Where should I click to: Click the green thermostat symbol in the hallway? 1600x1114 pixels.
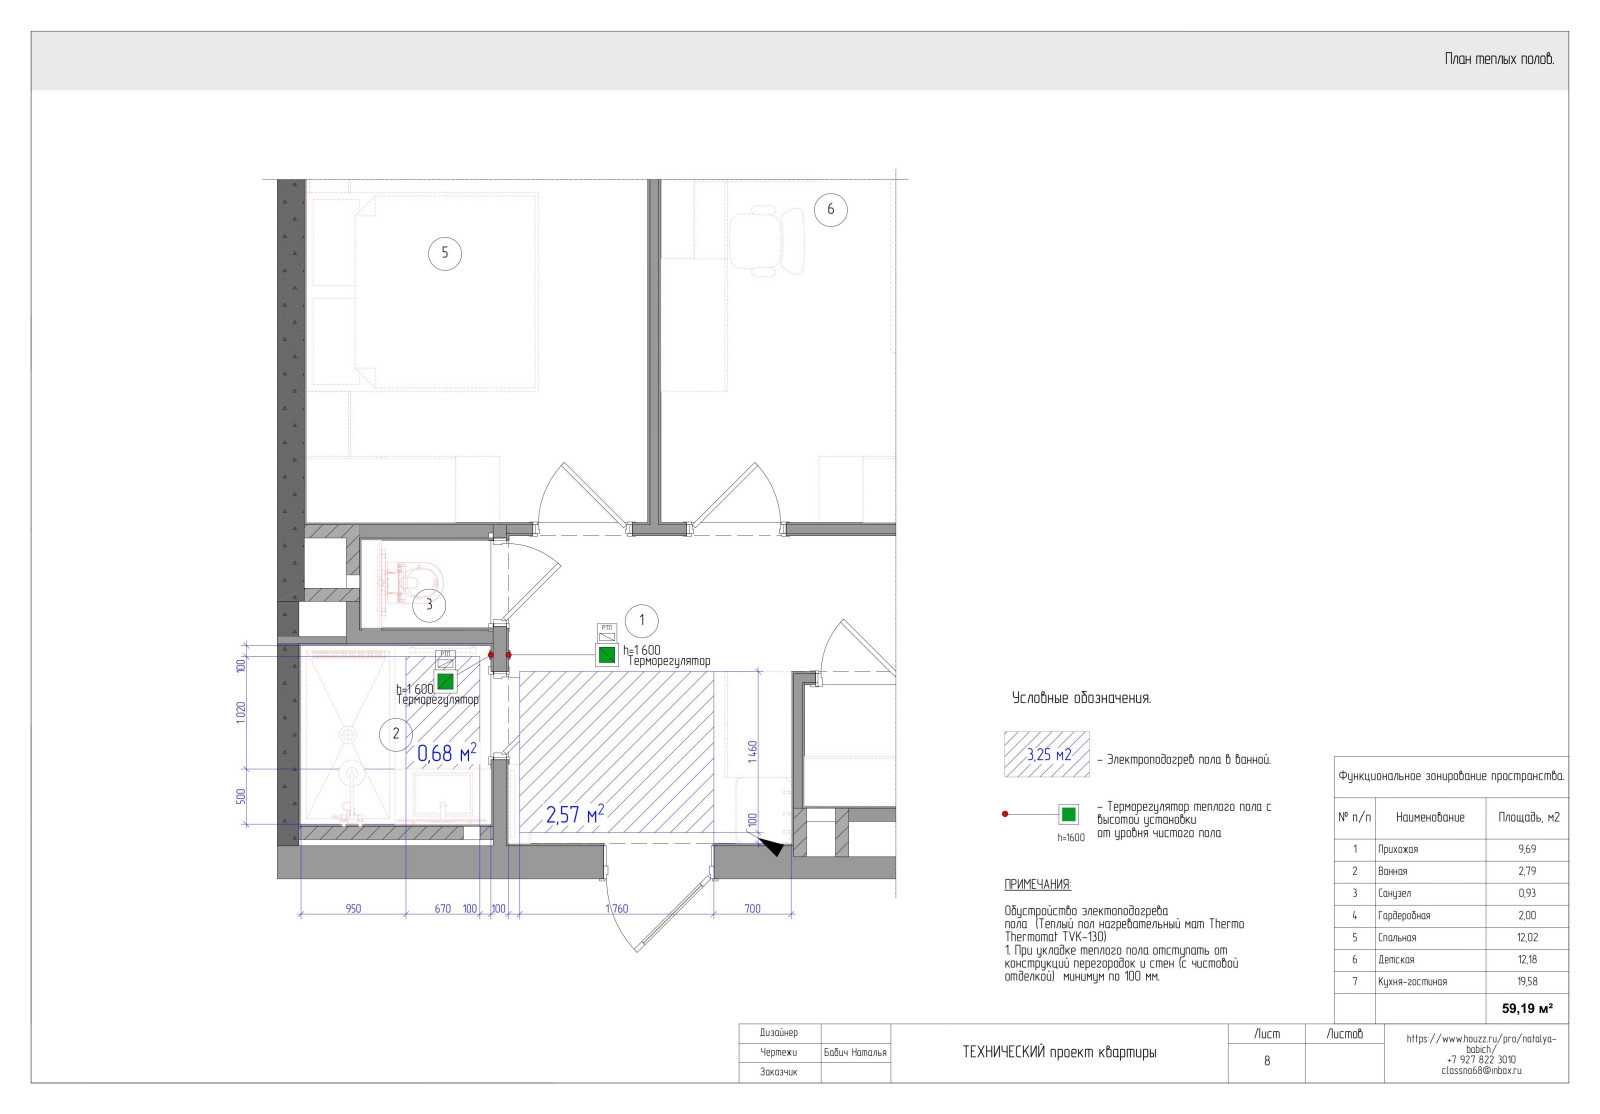606,655
